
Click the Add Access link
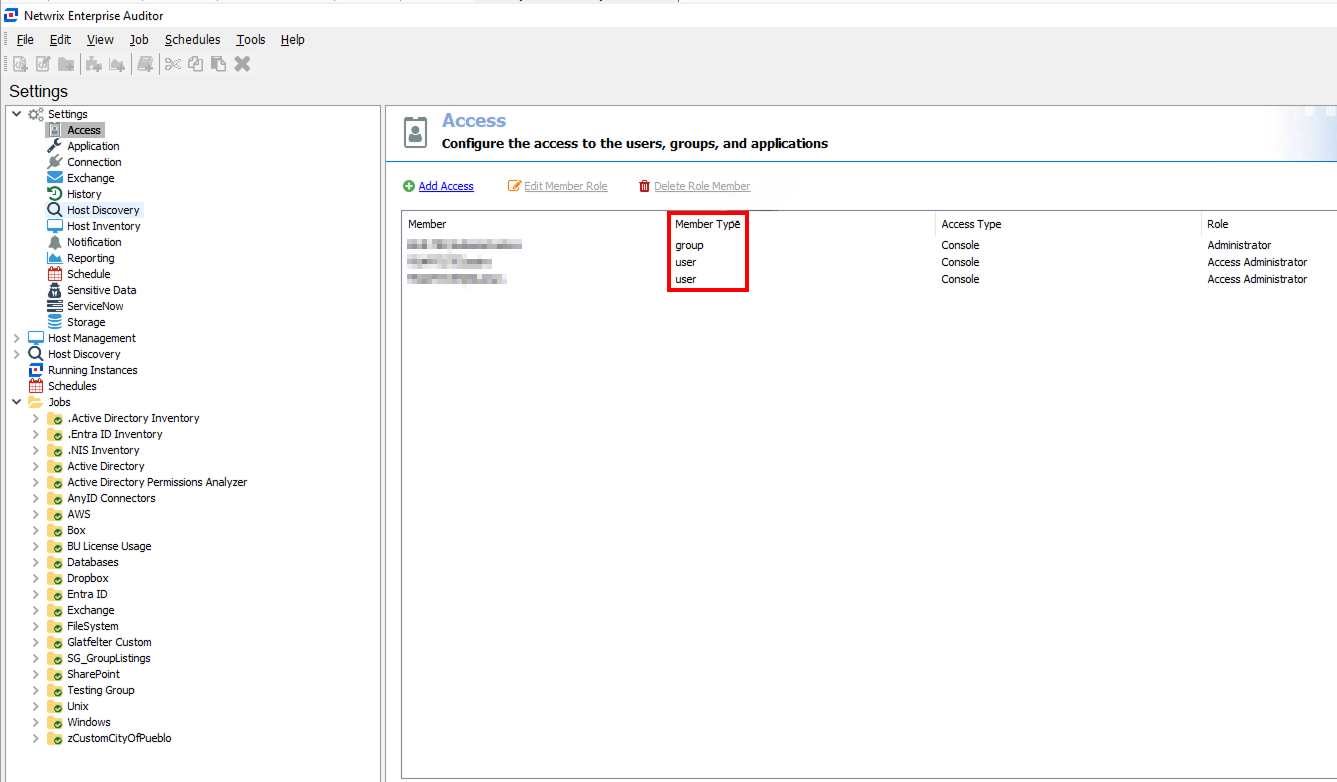point(446,186)
